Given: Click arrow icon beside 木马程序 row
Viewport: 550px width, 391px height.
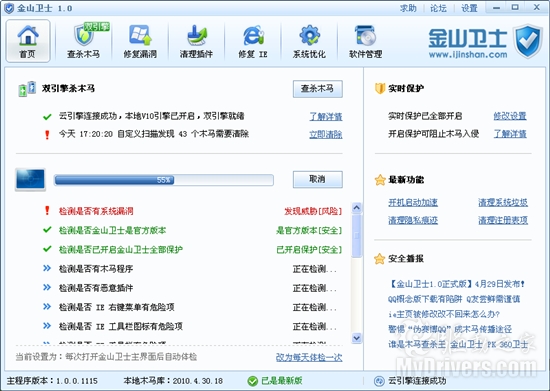Looking at the screenshot, I should click(x=47, y=268).
